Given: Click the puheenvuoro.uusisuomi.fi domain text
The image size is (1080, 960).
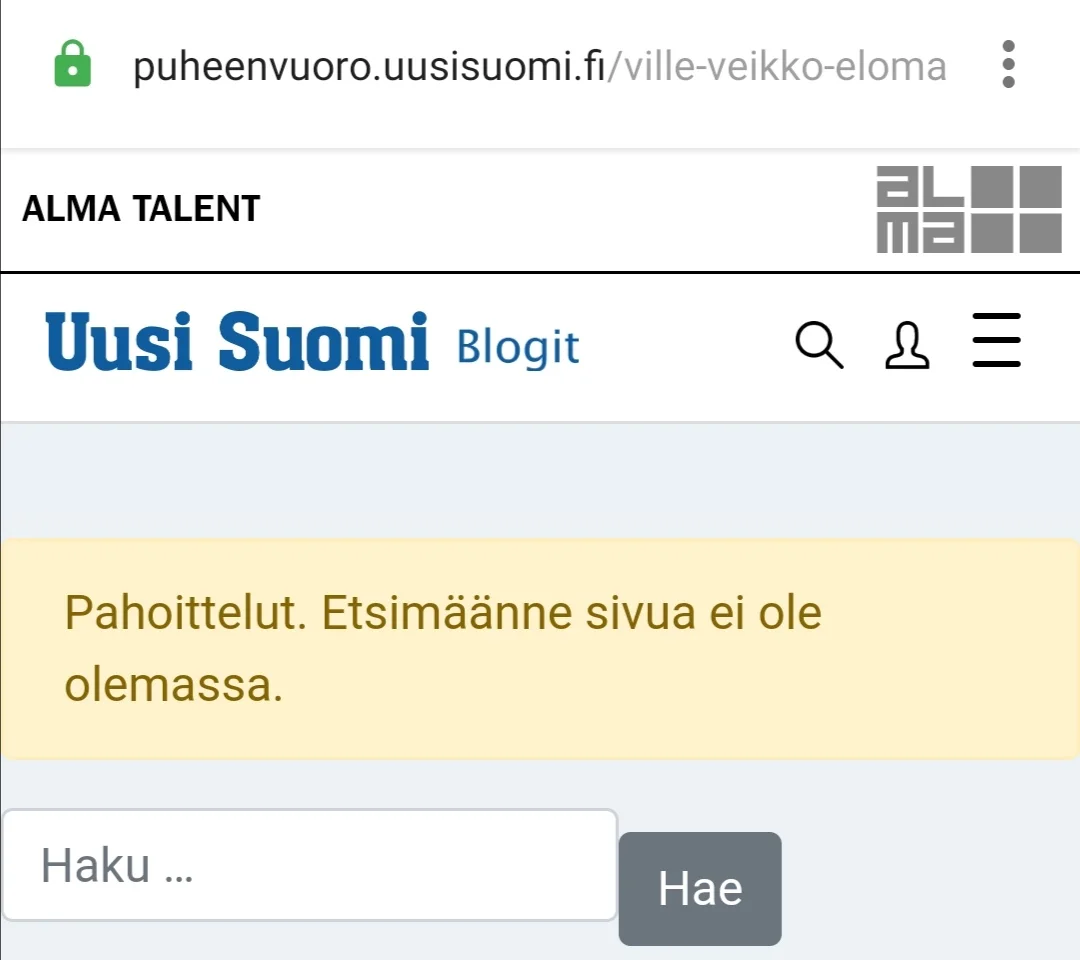Looking at the screenshot, I should point(370,67).
